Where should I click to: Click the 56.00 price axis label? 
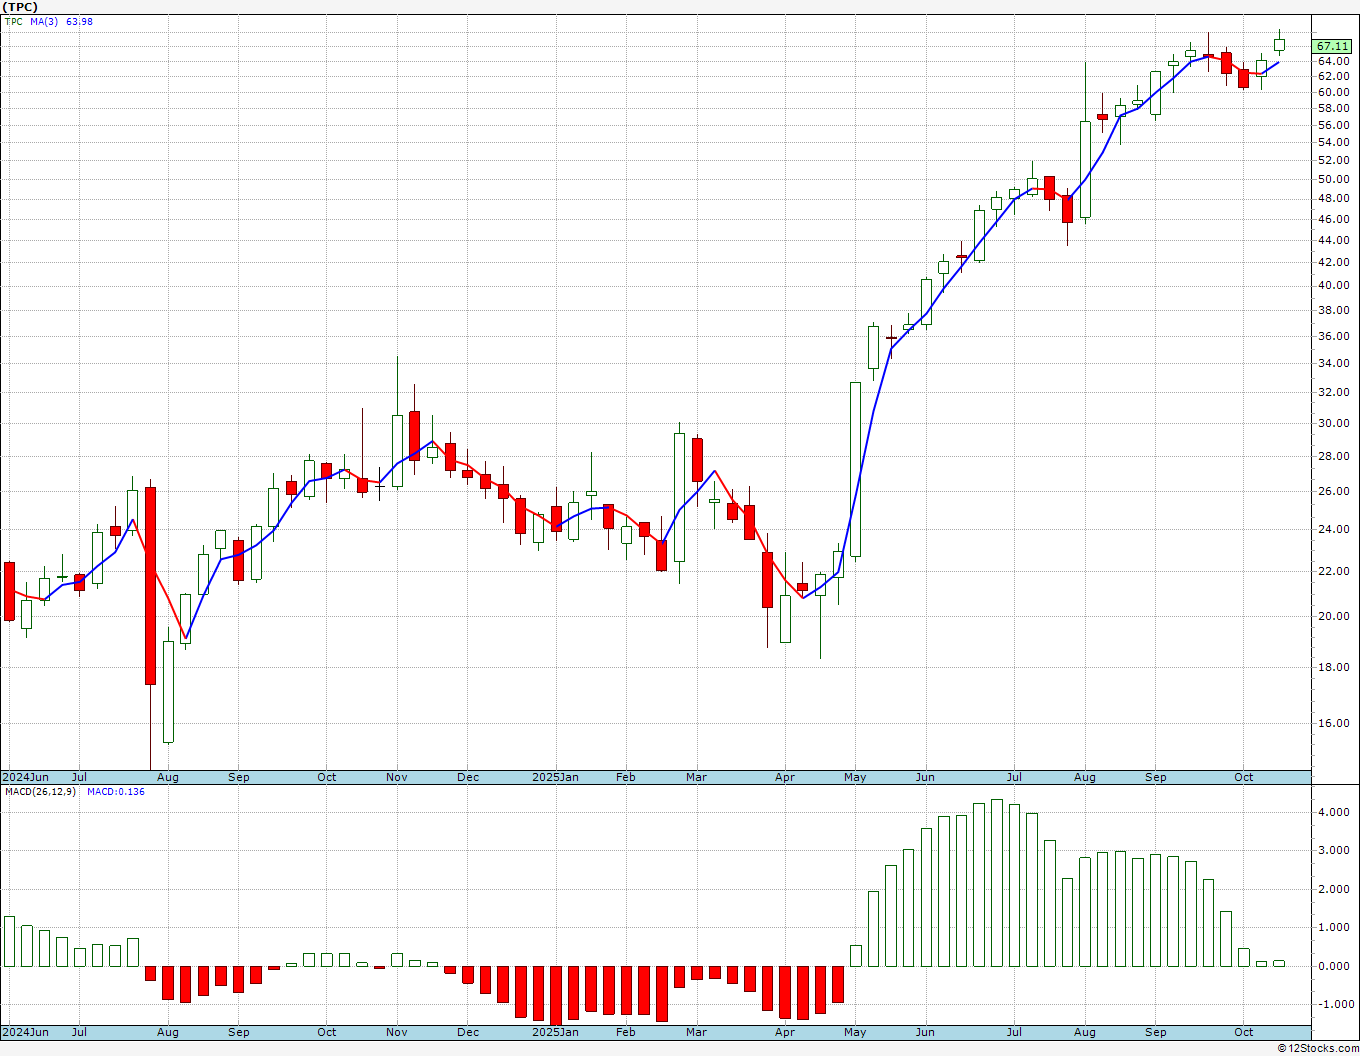1333,125
